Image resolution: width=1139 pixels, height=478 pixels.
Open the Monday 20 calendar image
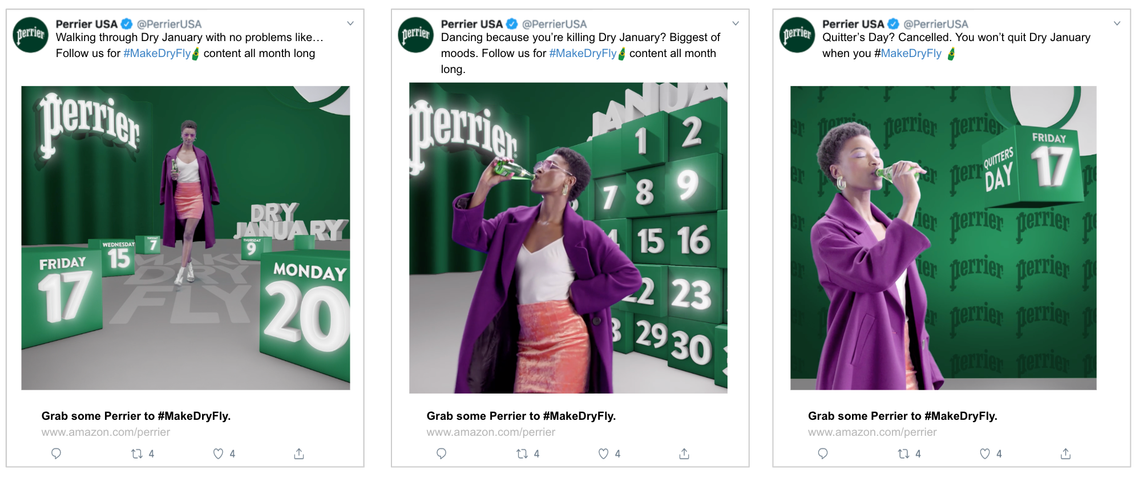tap(185, 238)
